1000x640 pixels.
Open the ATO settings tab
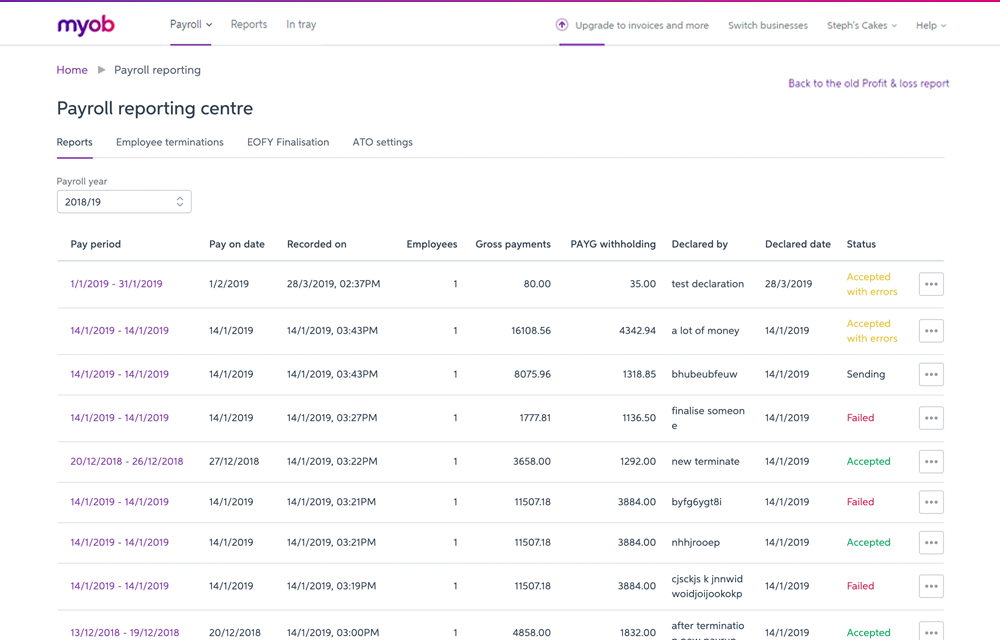(382, 142)
